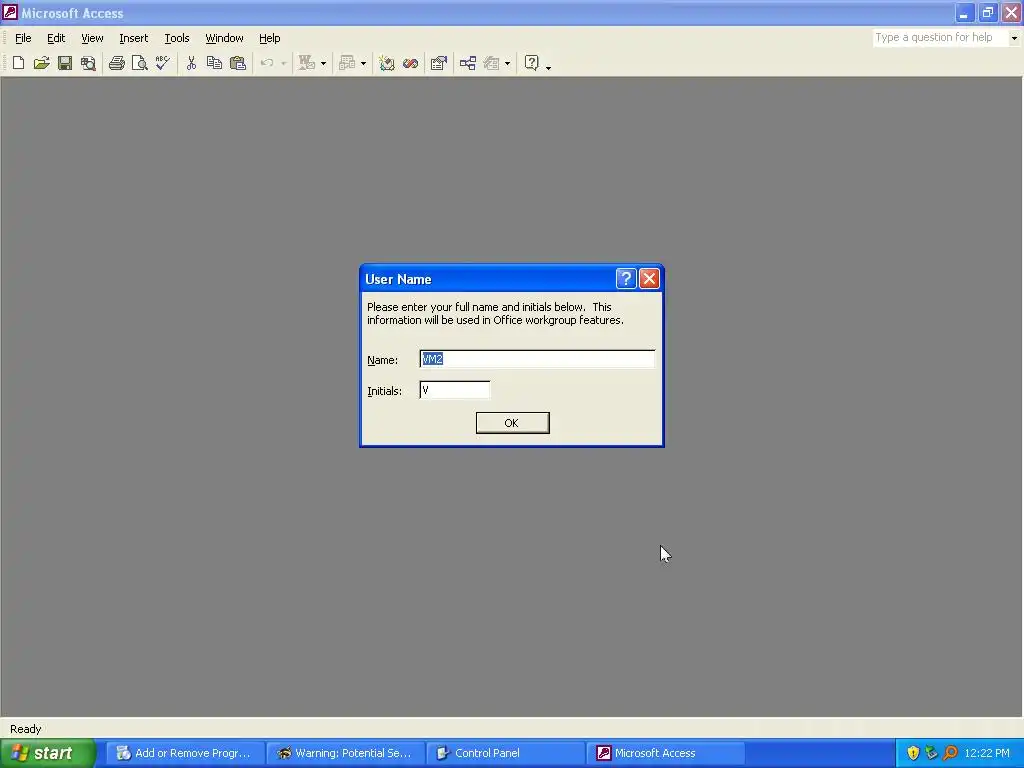Click the Microsoft Script Editor icon
Viewport: 1024px width, 768px height.
[x=410, y=63]
